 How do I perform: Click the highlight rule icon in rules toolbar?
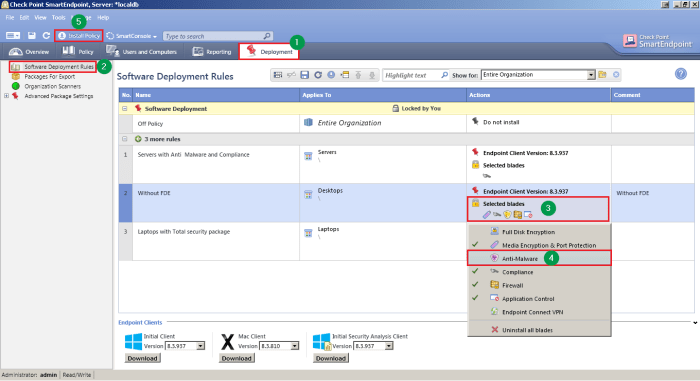(345, 75)
